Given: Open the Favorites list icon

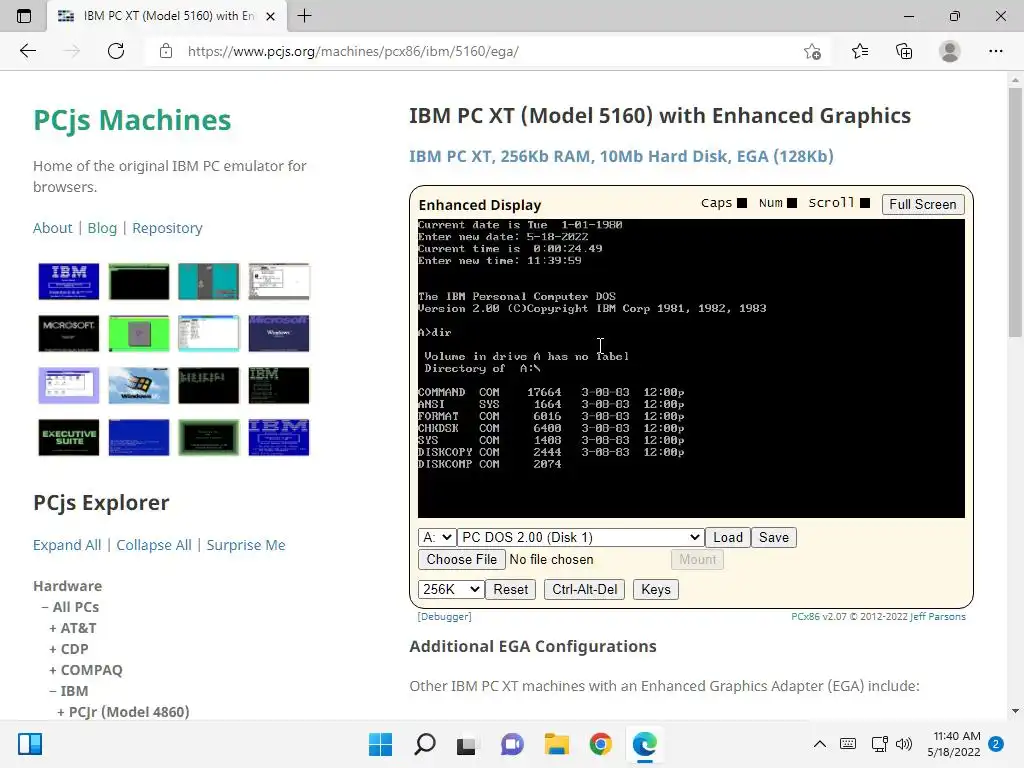Looking at the screenshot, I should (860, 51).
